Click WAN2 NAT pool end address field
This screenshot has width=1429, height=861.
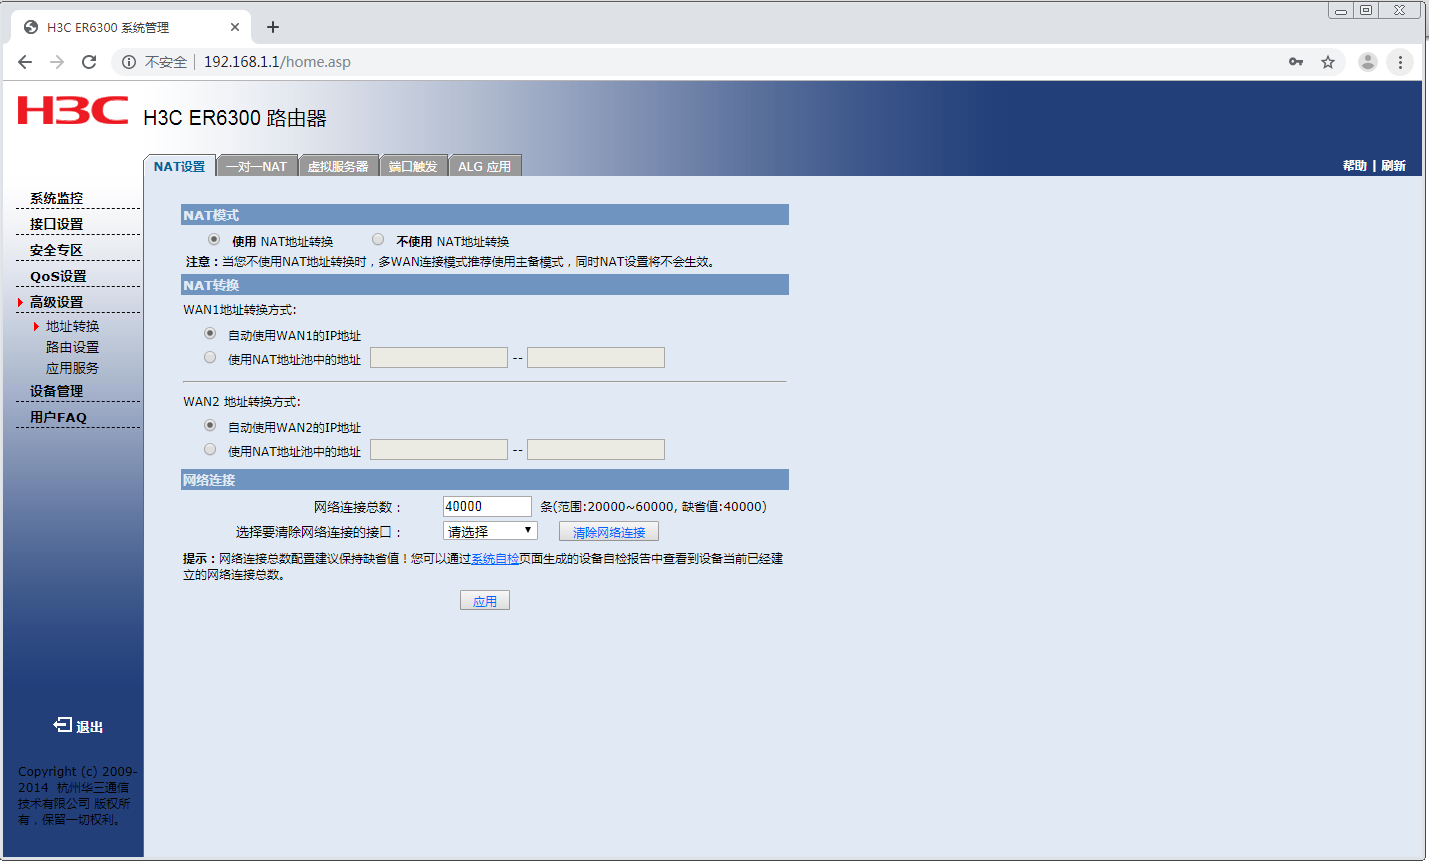coord(596,450)
